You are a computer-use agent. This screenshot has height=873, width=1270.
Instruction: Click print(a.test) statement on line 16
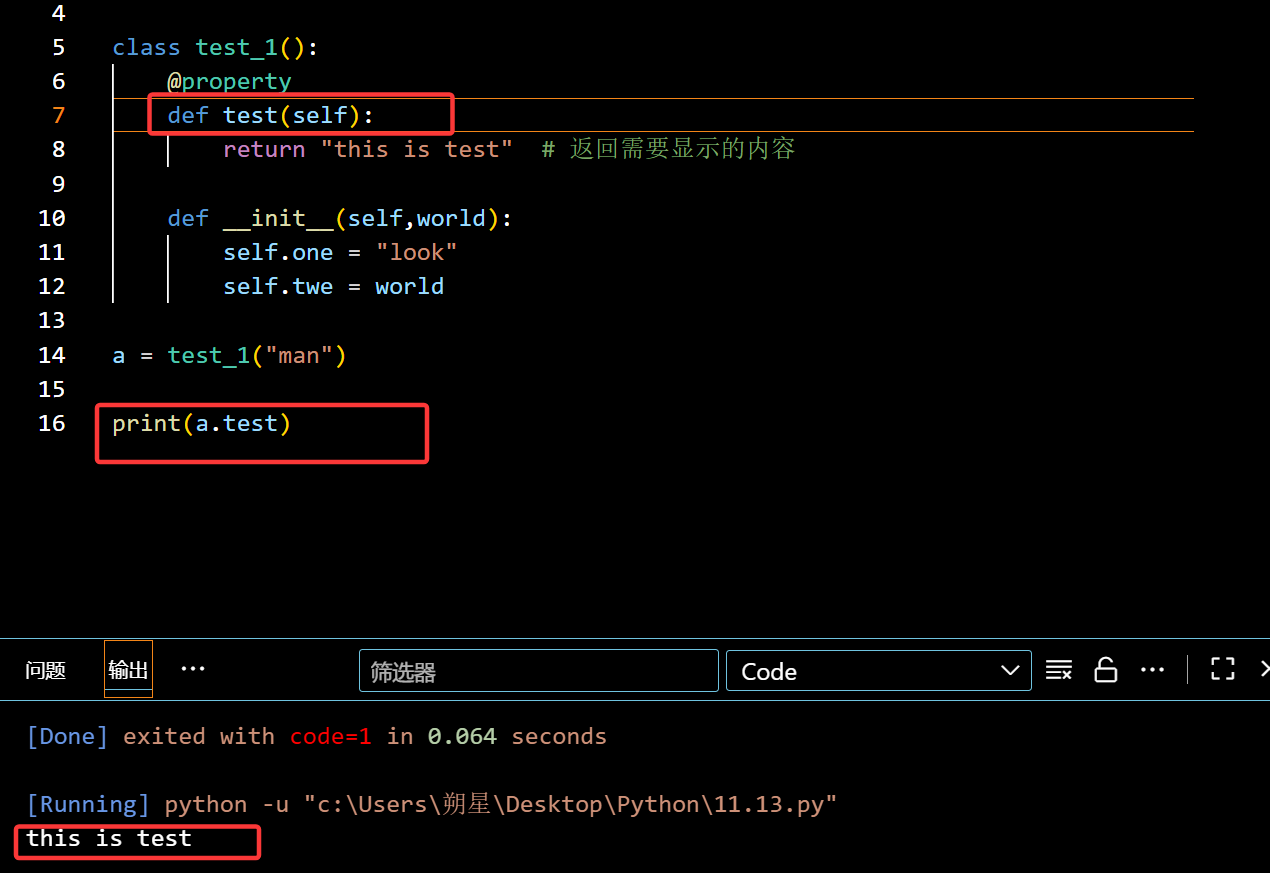point(201,424)
